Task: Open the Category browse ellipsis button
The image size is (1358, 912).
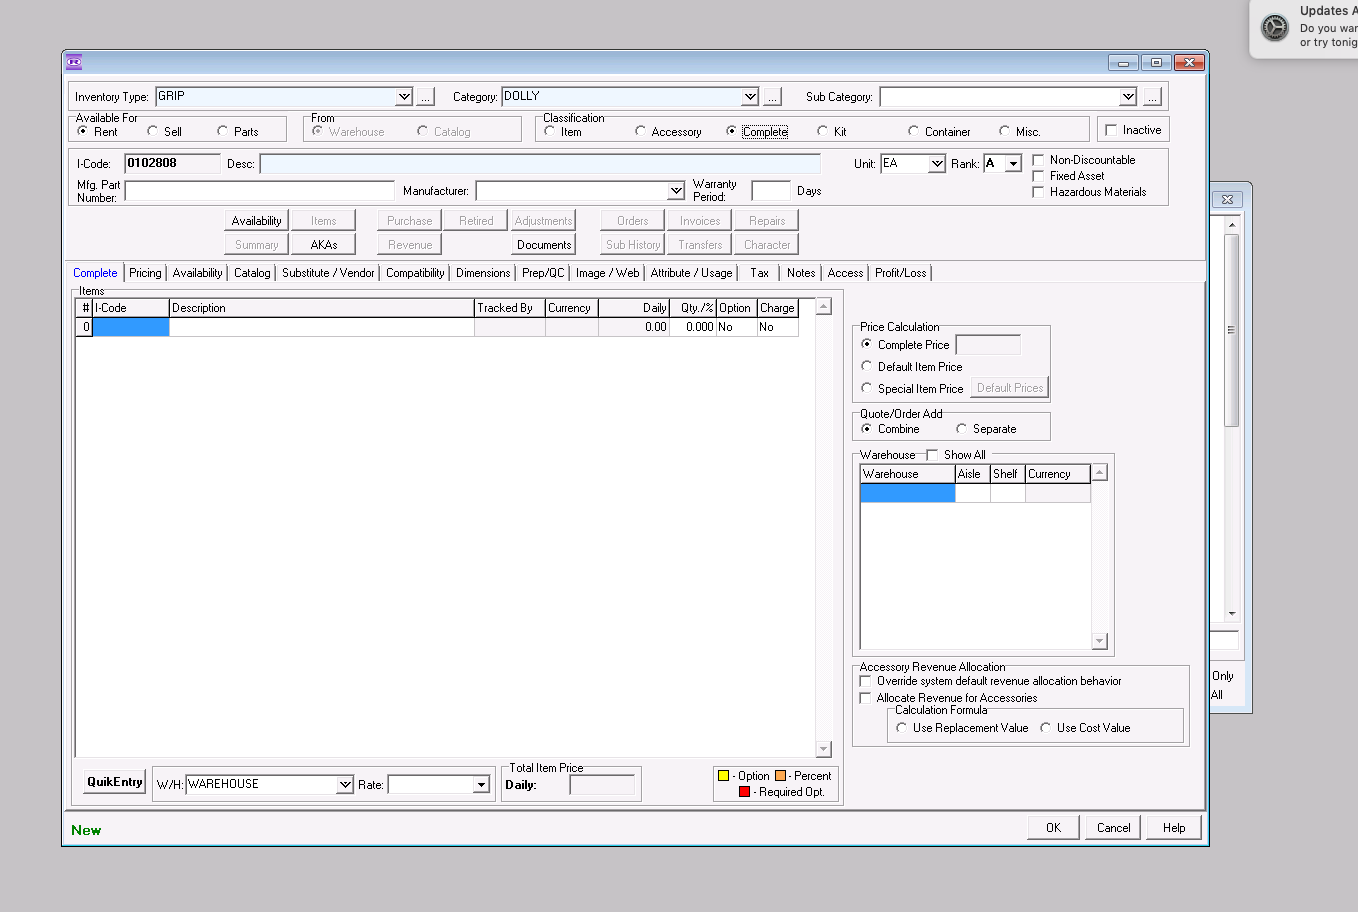Action: (772, 97)
